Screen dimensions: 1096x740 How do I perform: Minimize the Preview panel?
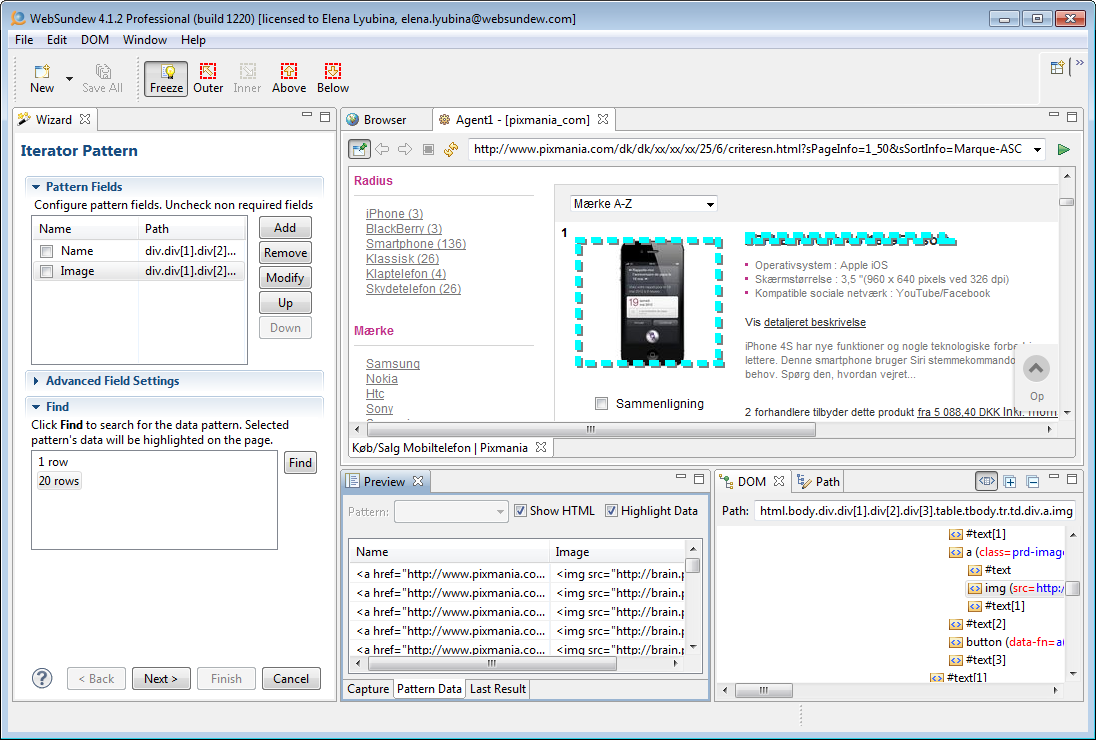click(681, 477)
